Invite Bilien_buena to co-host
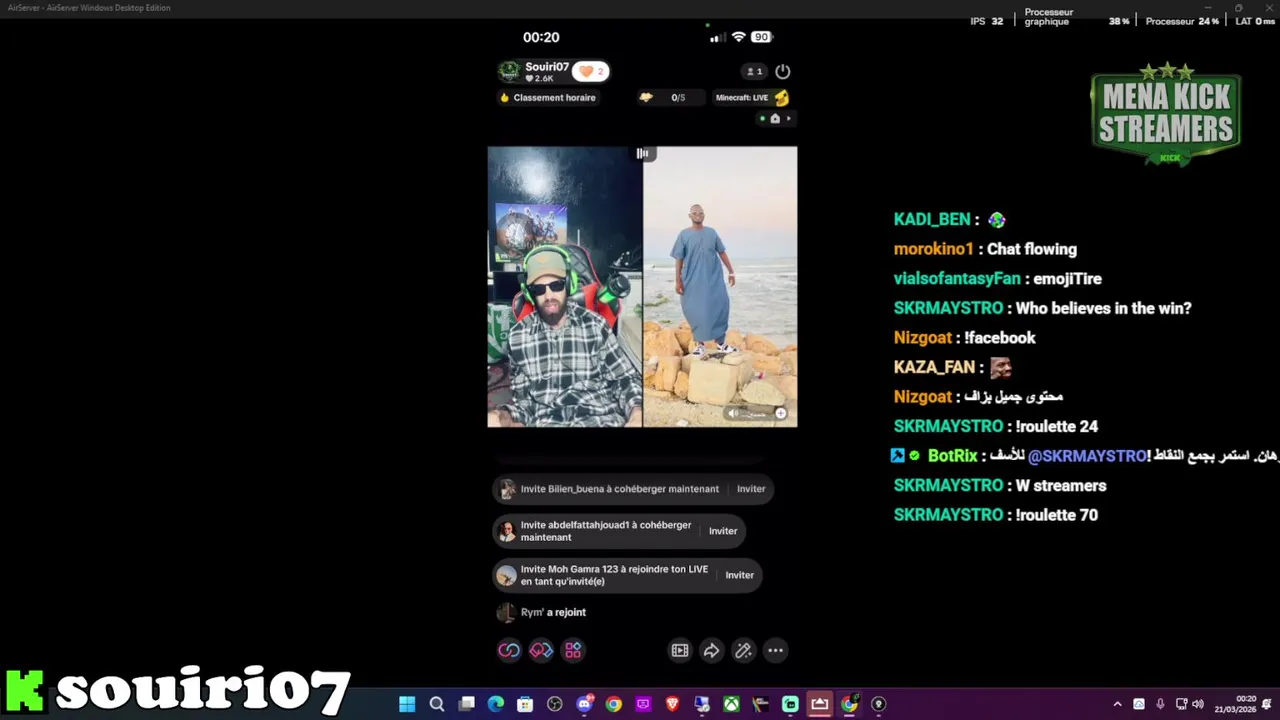1280x720 pixels. 751,489
